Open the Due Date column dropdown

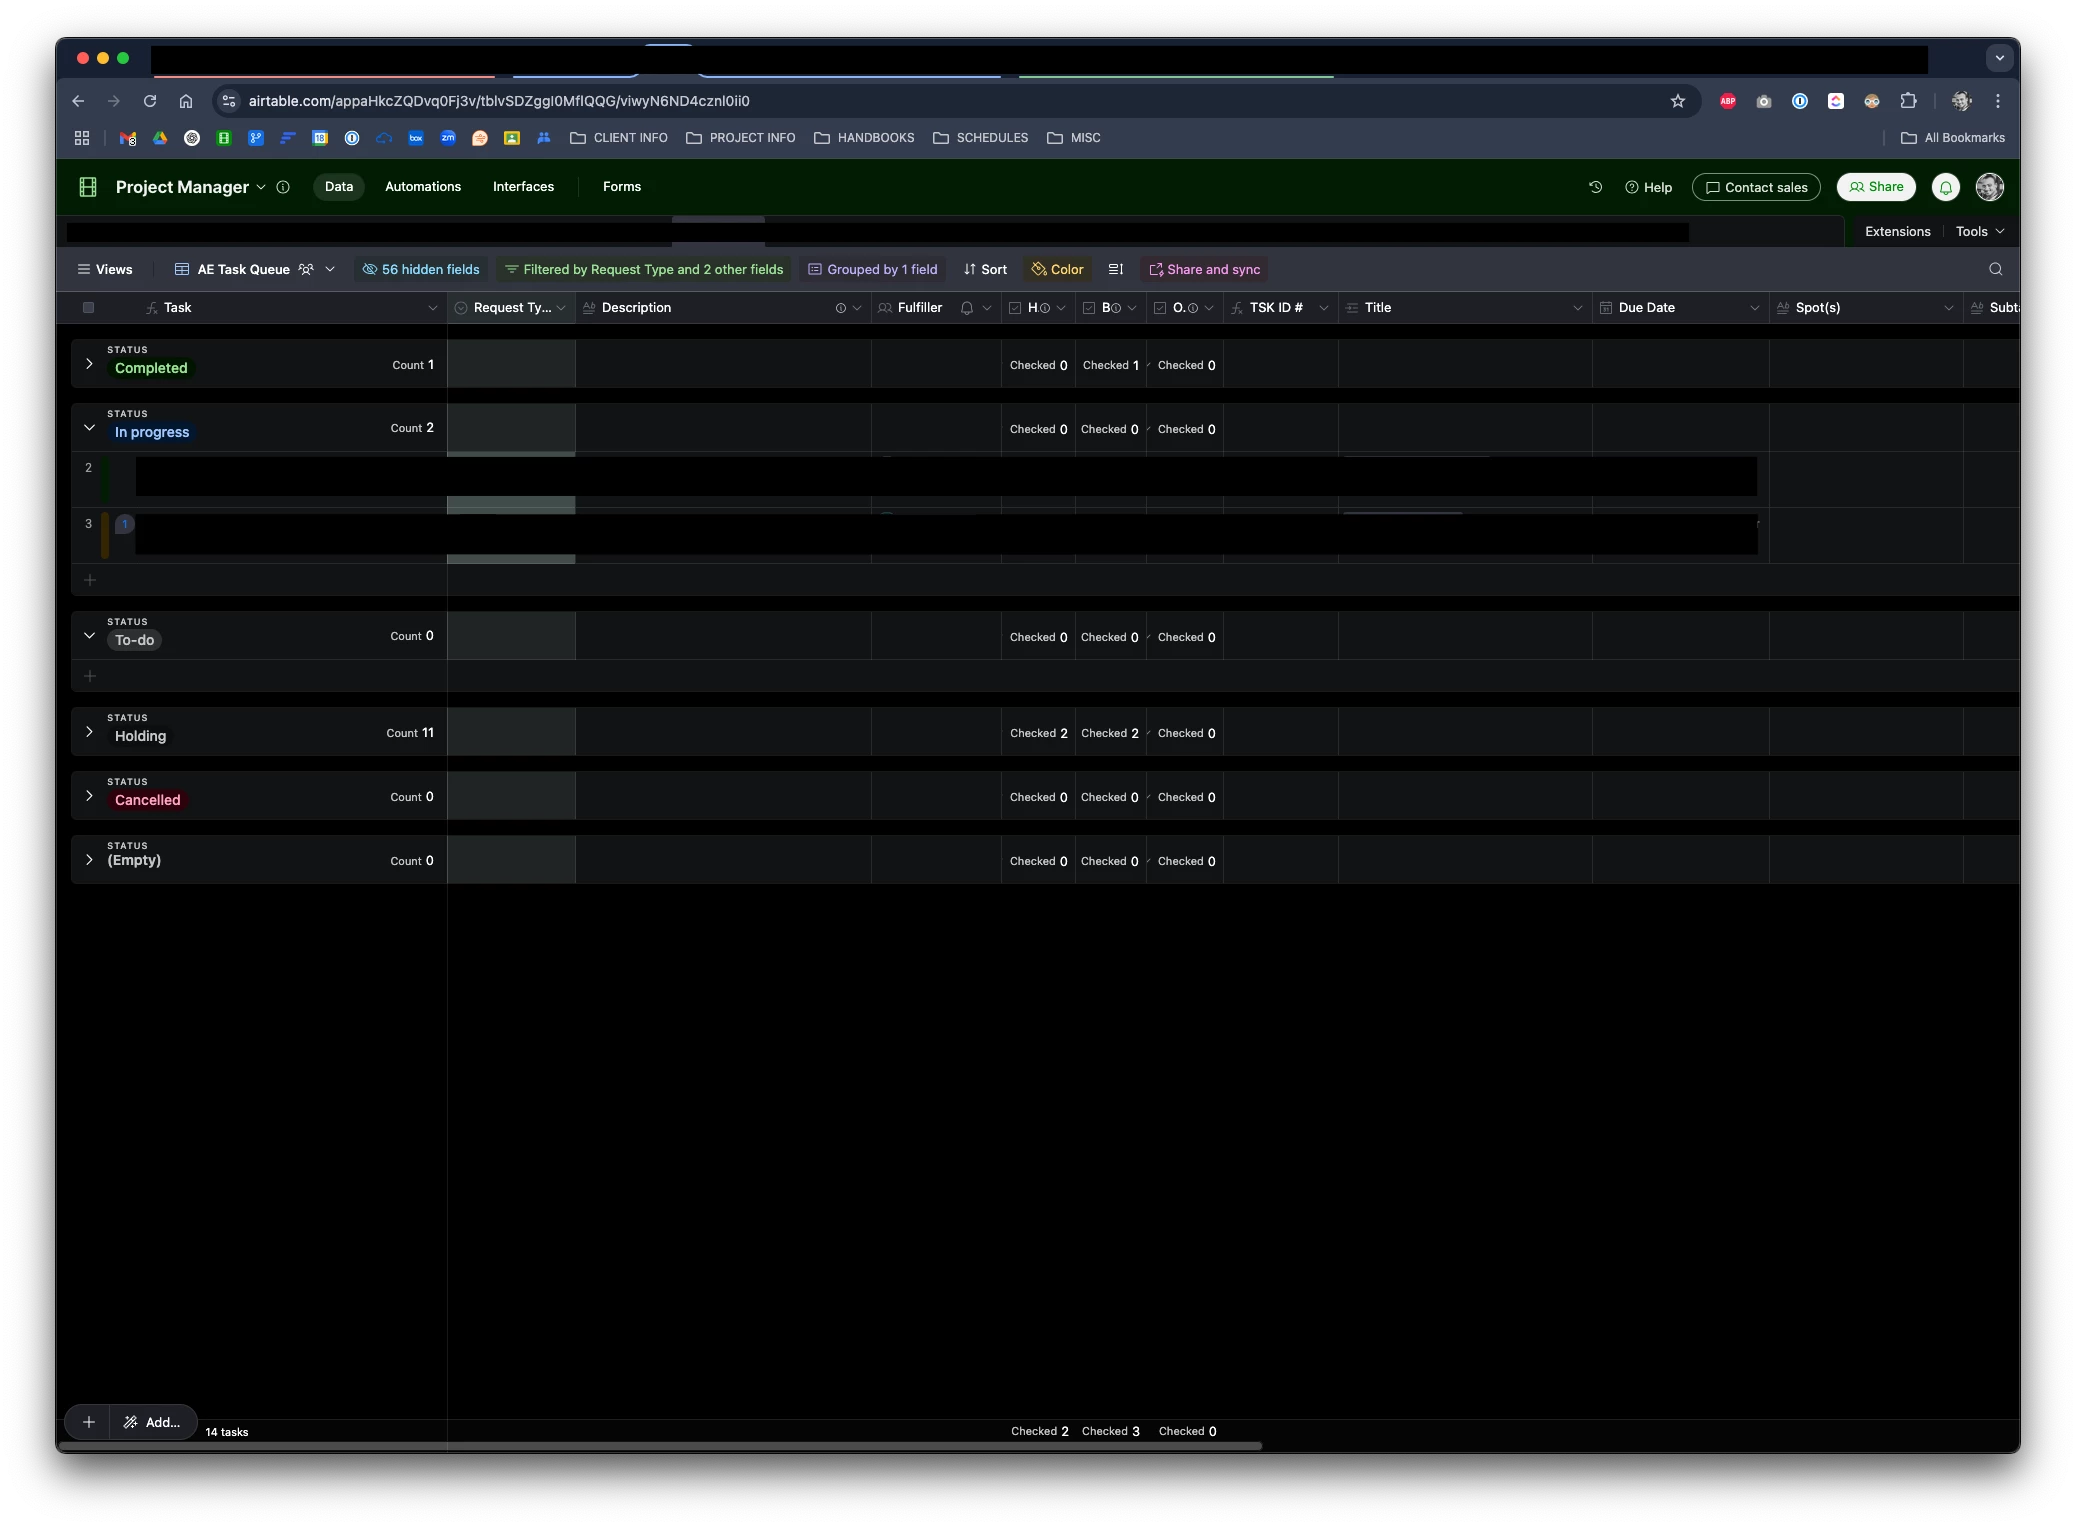tap(1754, 308)
